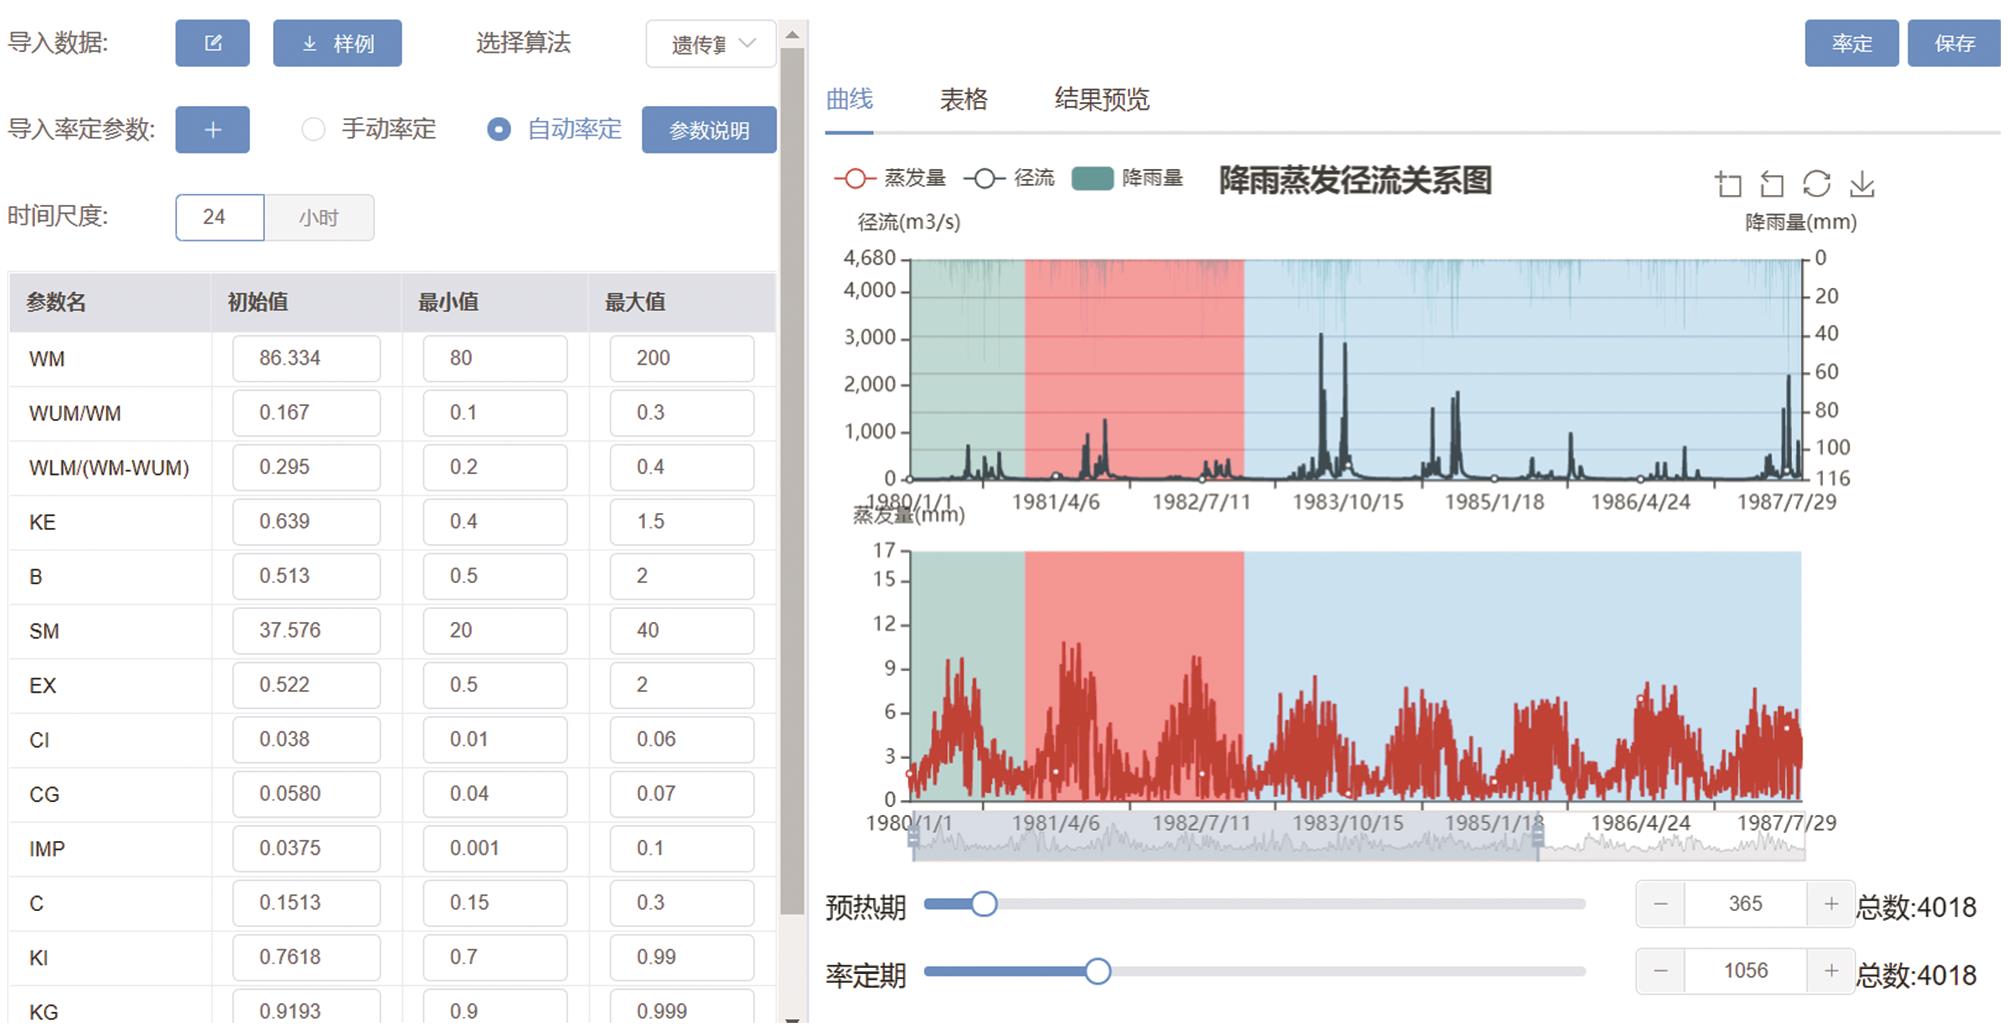
Task: Click the plus icon to import calibration parameters
Action: (x=212, y=130)
